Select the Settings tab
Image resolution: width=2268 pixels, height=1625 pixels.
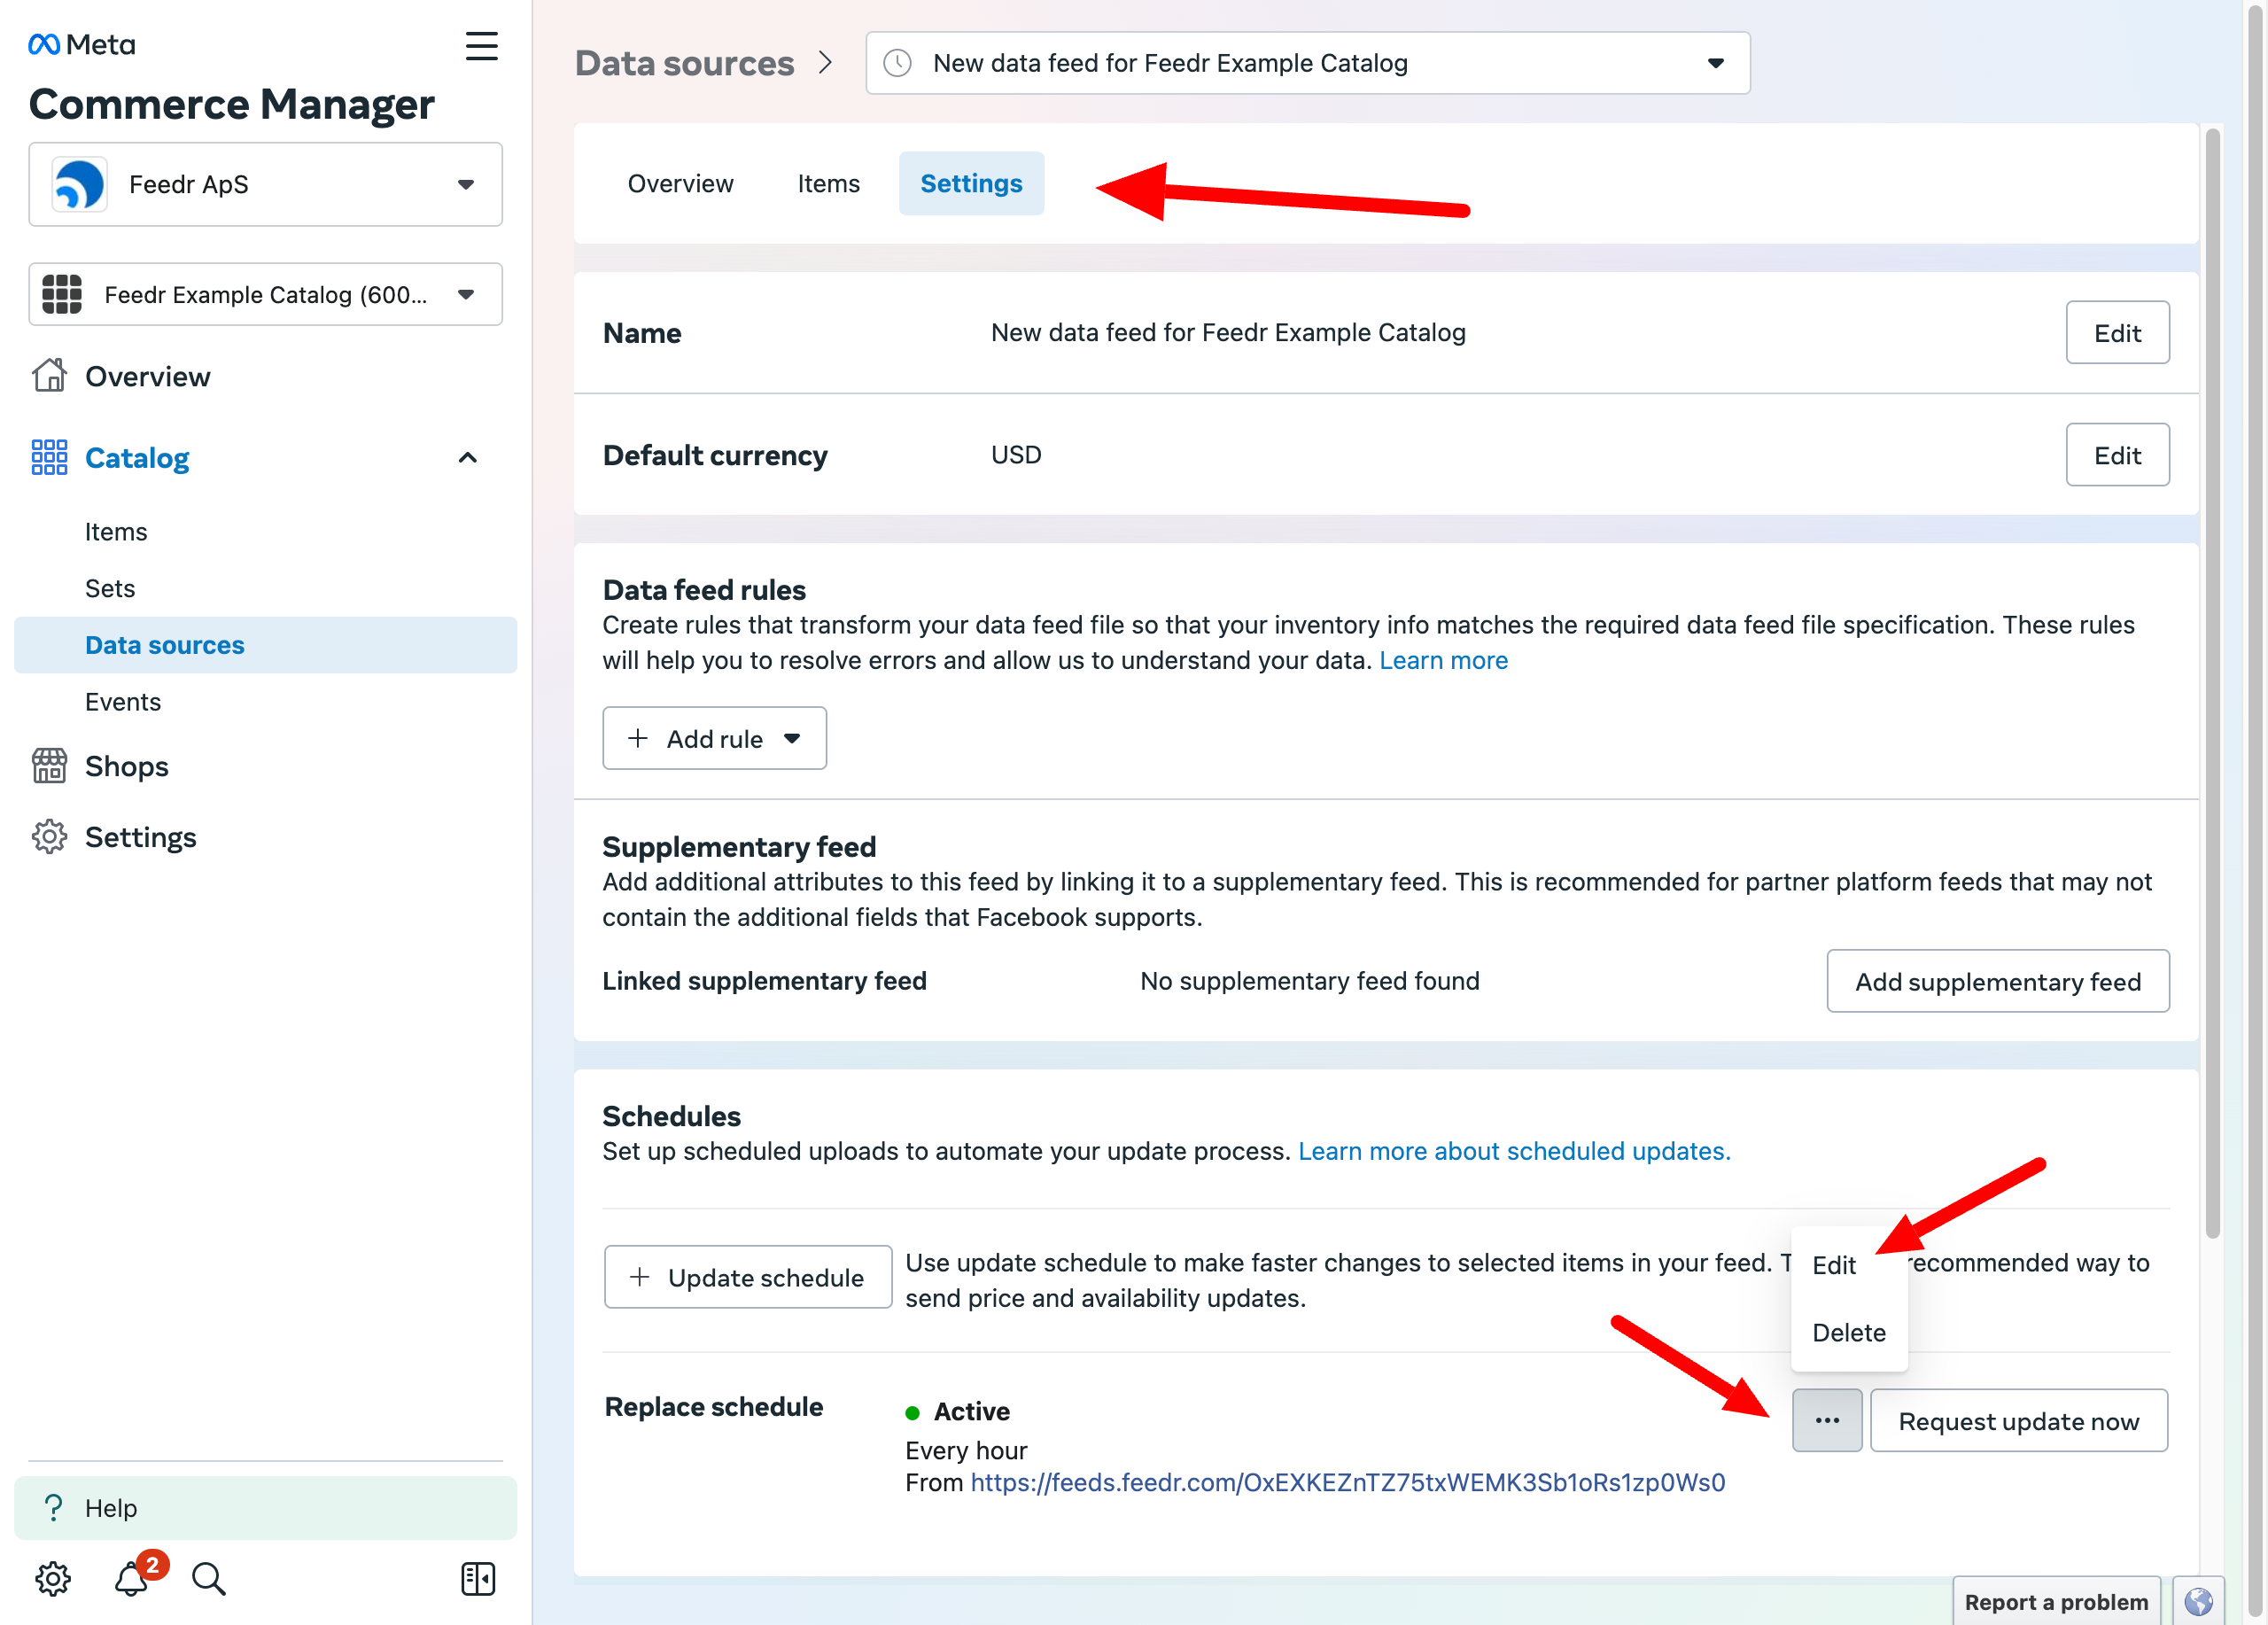pos(970,181)
